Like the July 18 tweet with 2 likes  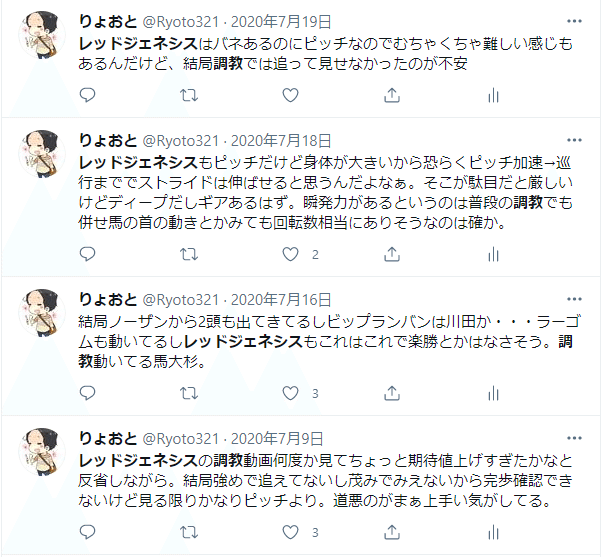pos(290,254)
